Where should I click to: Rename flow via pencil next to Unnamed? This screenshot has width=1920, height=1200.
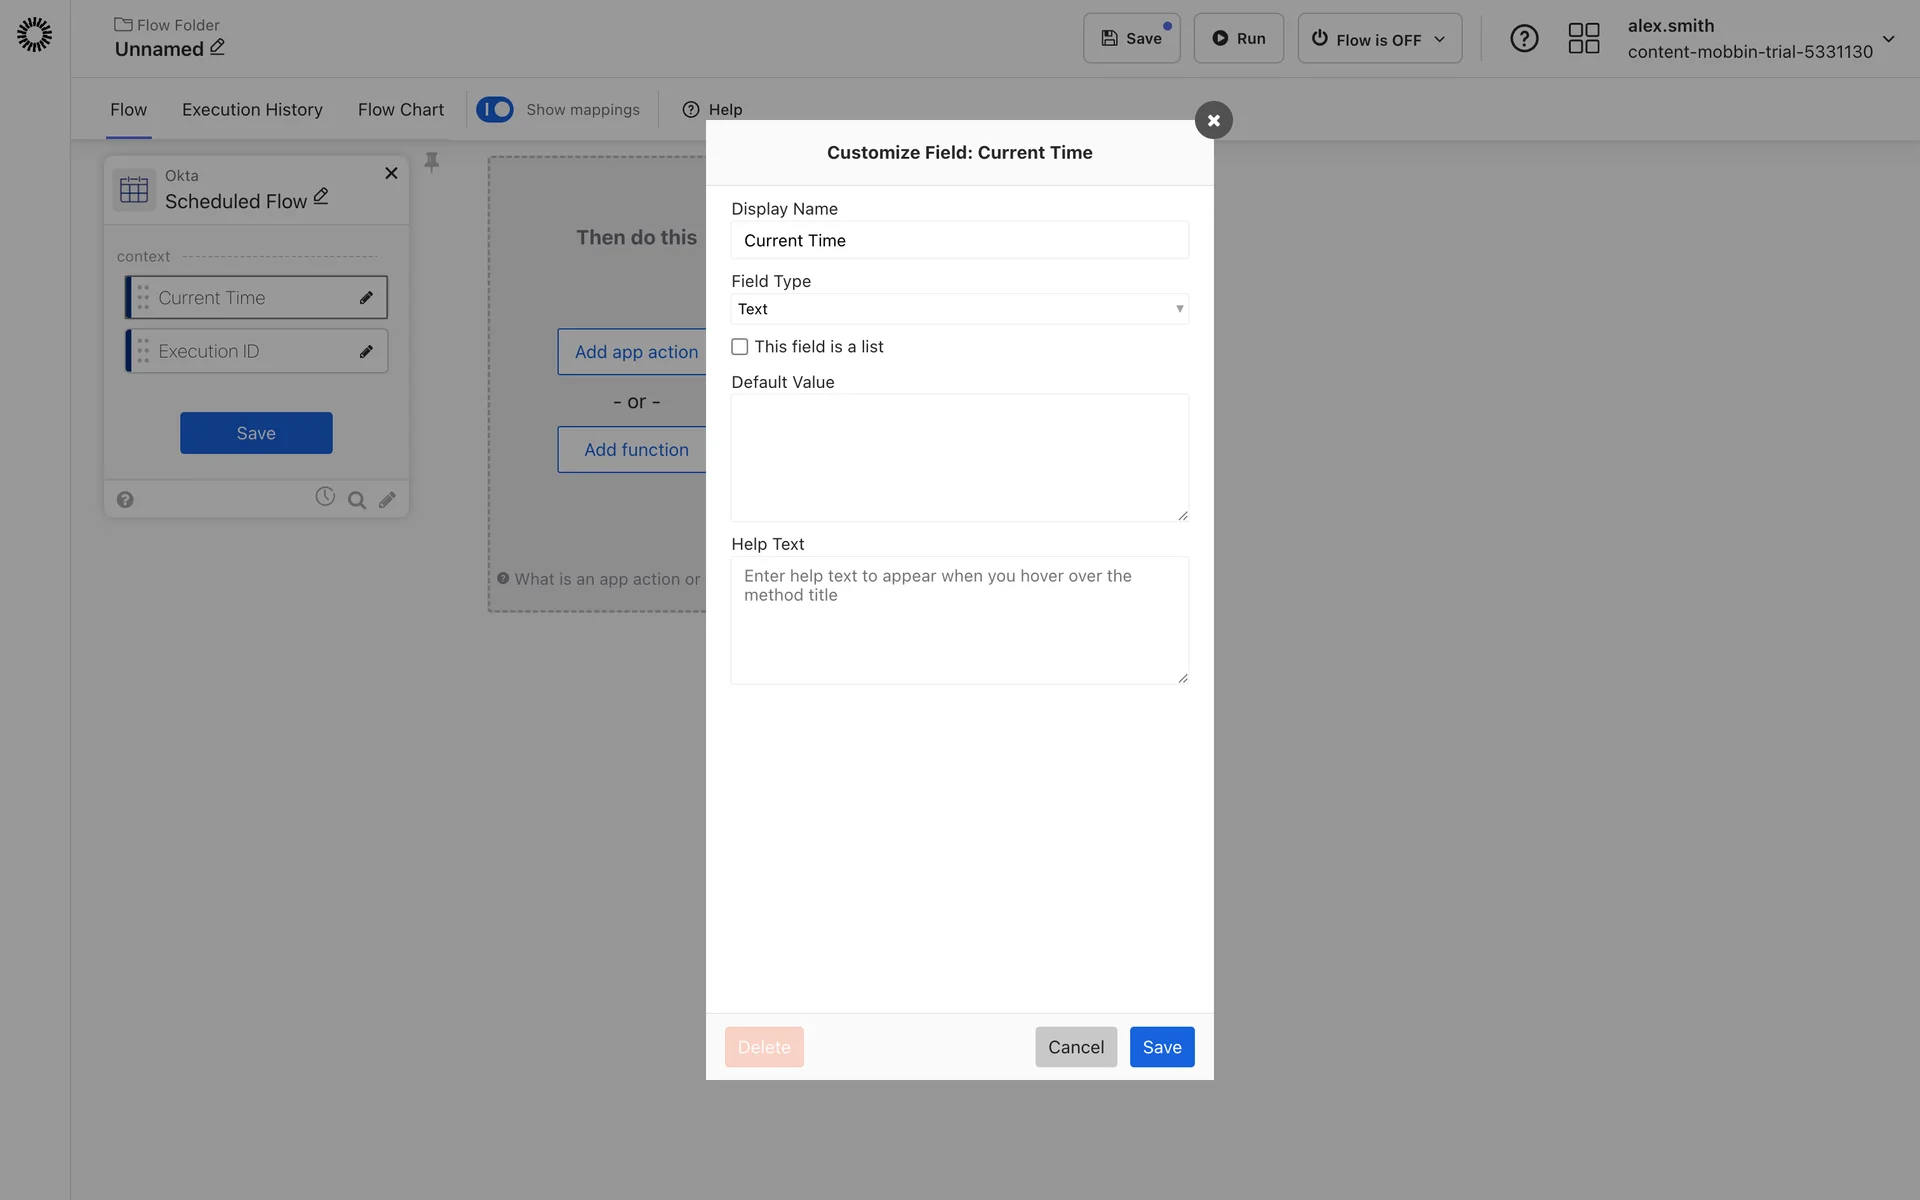(218, 47)
